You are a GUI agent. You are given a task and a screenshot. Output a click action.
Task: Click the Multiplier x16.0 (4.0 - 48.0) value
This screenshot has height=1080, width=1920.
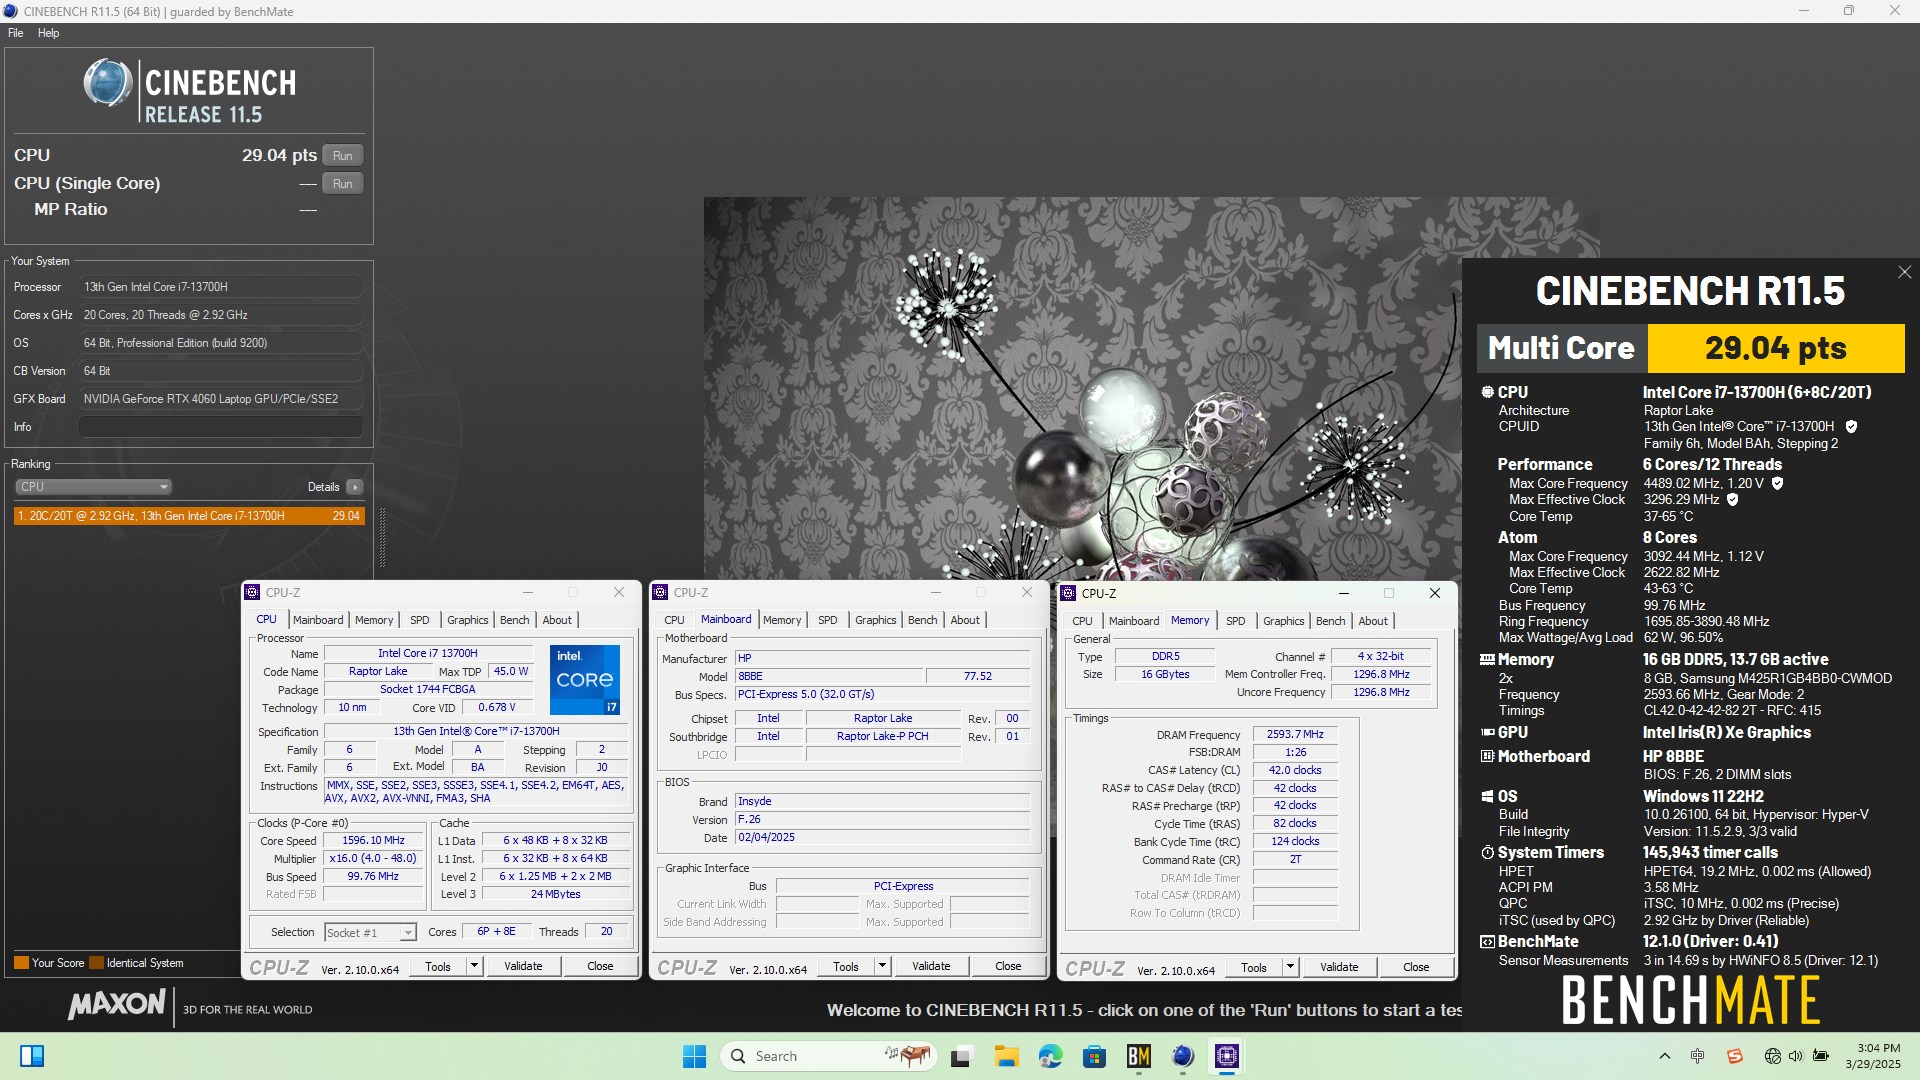[374, 859]
